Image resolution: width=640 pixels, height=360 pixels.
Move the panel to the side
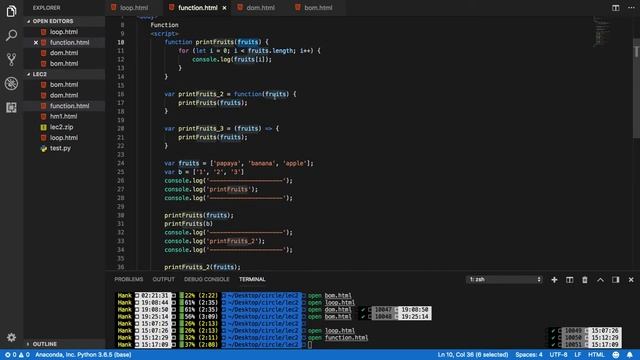616,280
